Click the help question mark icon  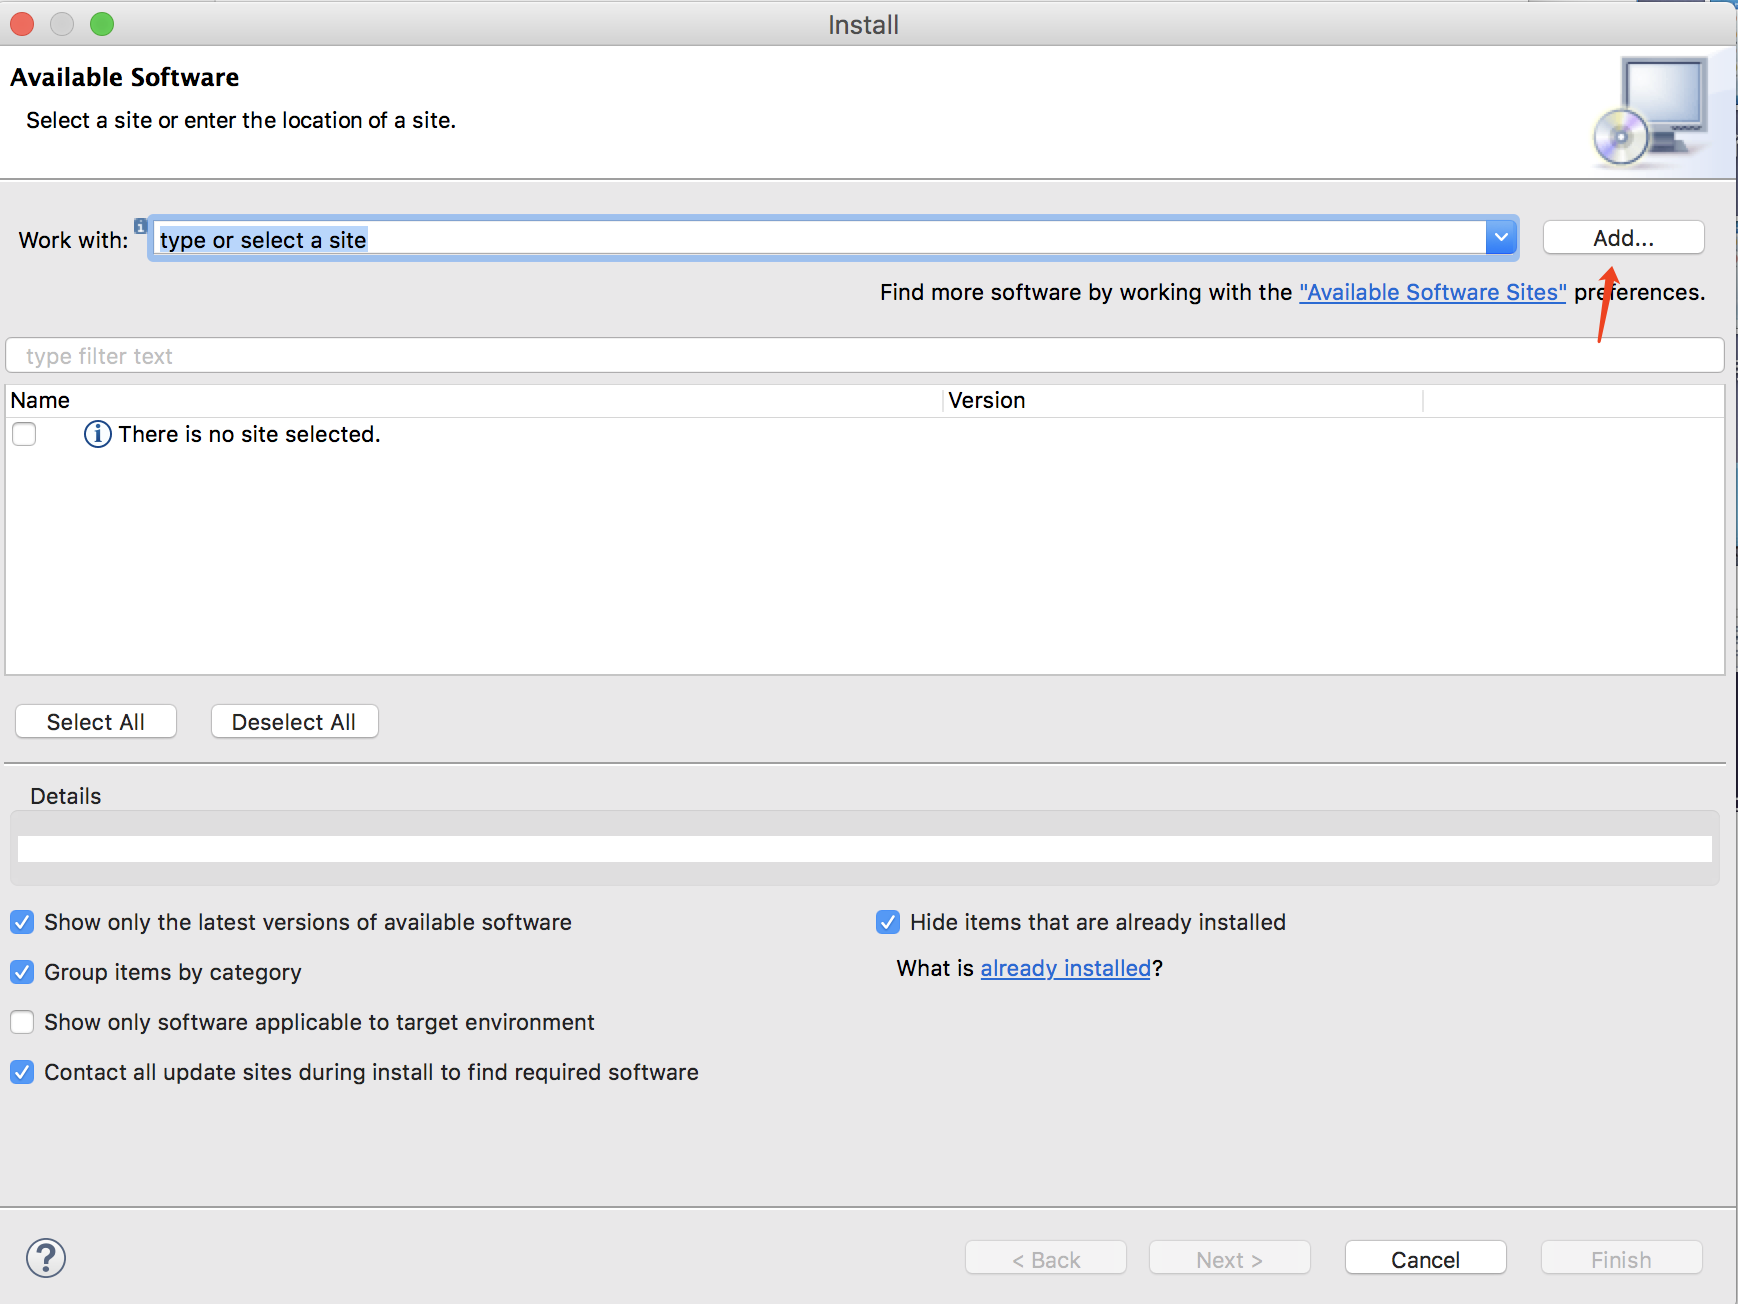[46, 1258]
